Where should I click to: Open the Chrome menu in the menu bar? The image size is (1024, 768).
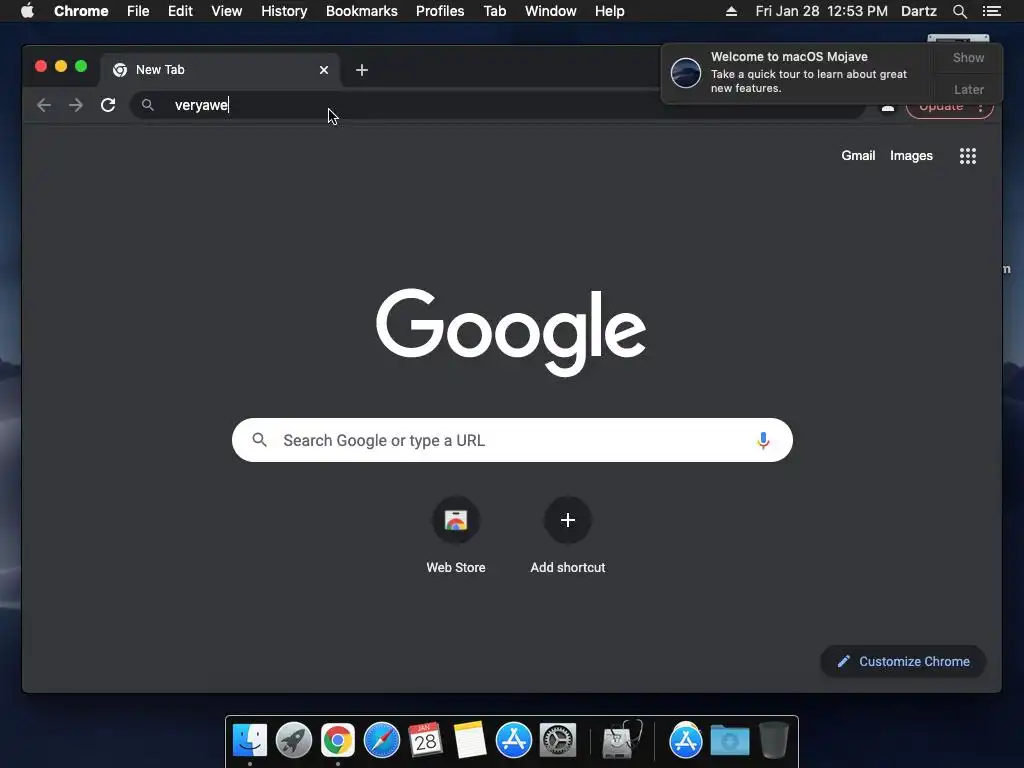pos(81,11)
